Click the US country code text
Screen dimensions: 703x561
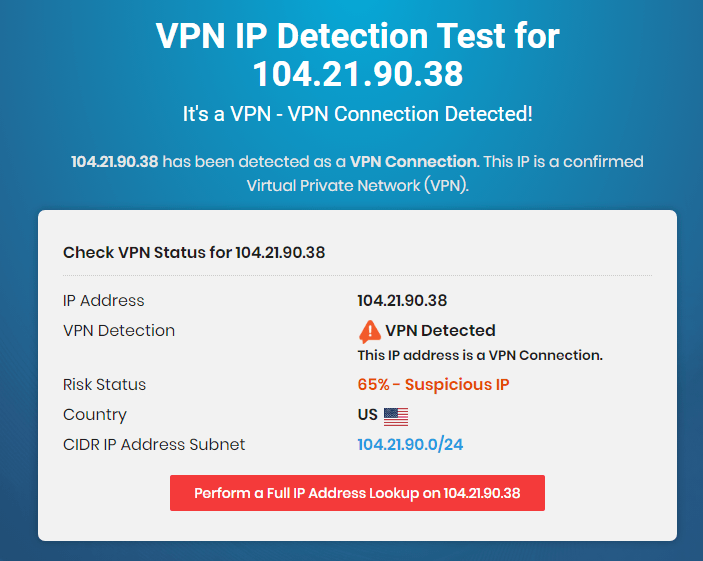pos(368,414)
